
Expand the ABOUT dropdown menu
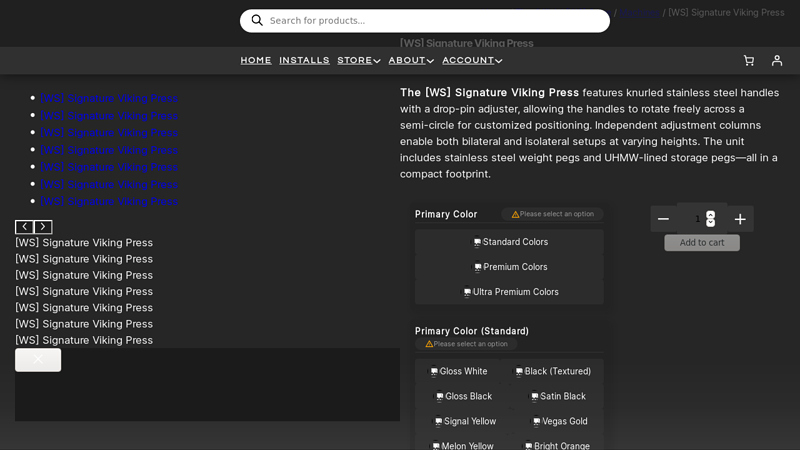tap(411, 60)
